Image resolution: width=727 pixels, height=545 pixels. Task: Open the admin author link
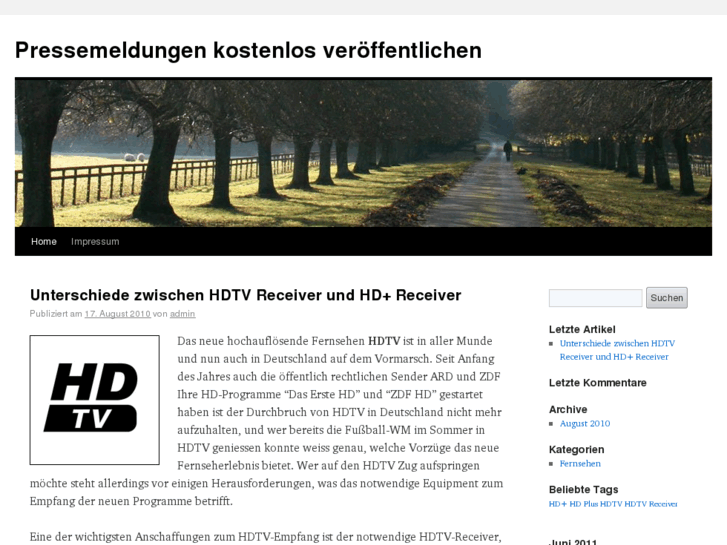tap(182, 314)
